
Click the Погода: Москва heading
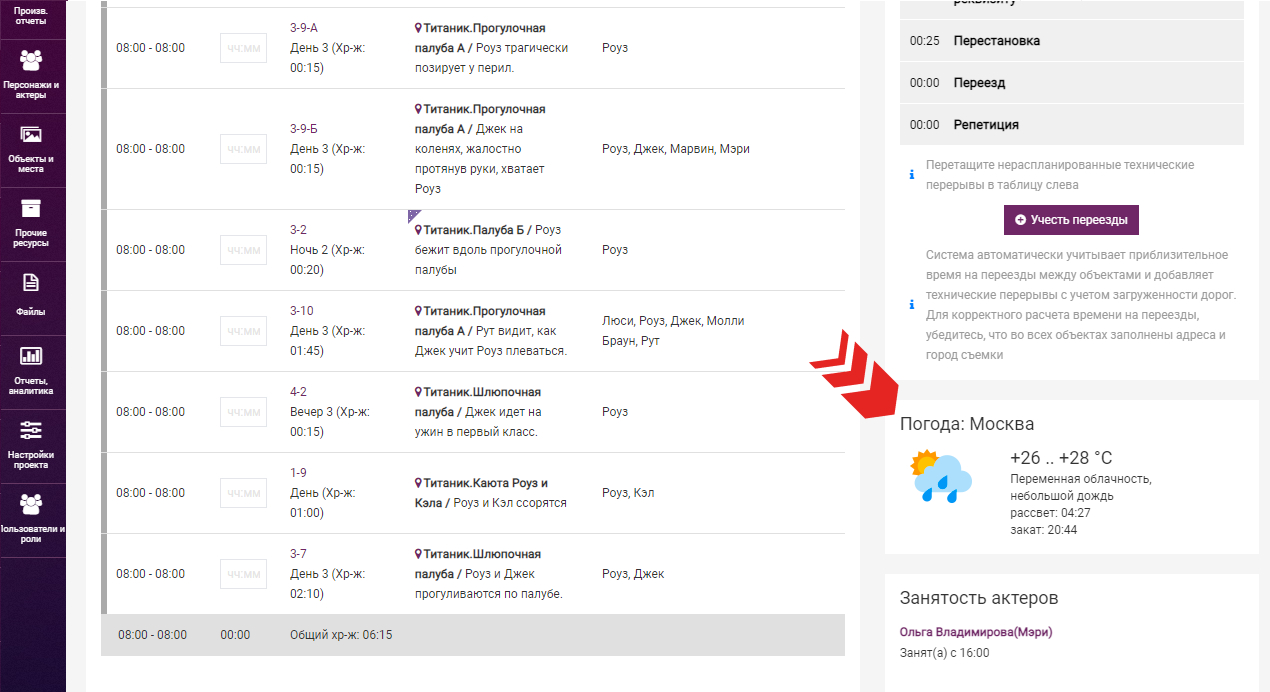pyautogui.click(x=967, y=424)
